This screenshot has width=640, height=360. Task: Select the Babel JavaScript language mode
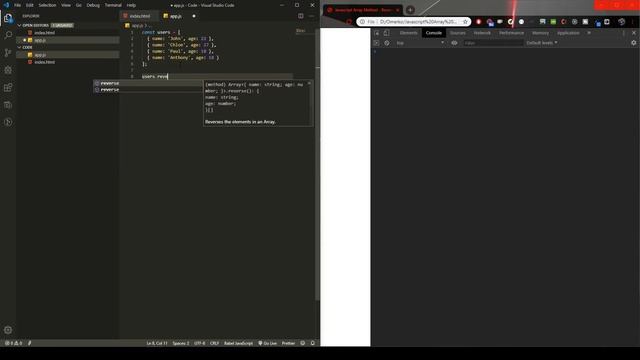238,343
